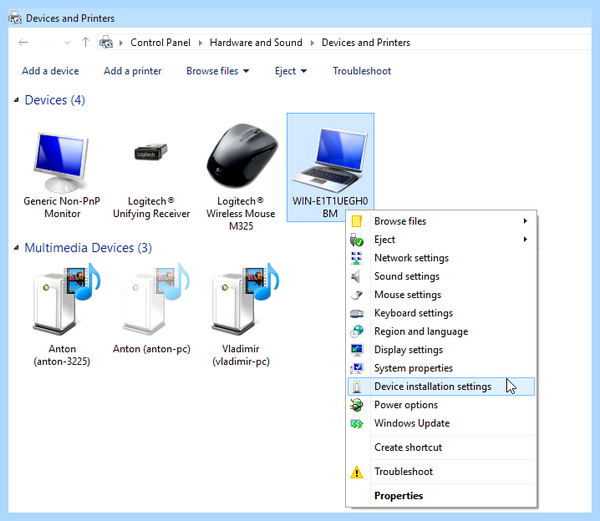This screenshot has height=521, width=600.
Task: Select the Anton (anton-pc) media device icon
Action: (155, 298)
